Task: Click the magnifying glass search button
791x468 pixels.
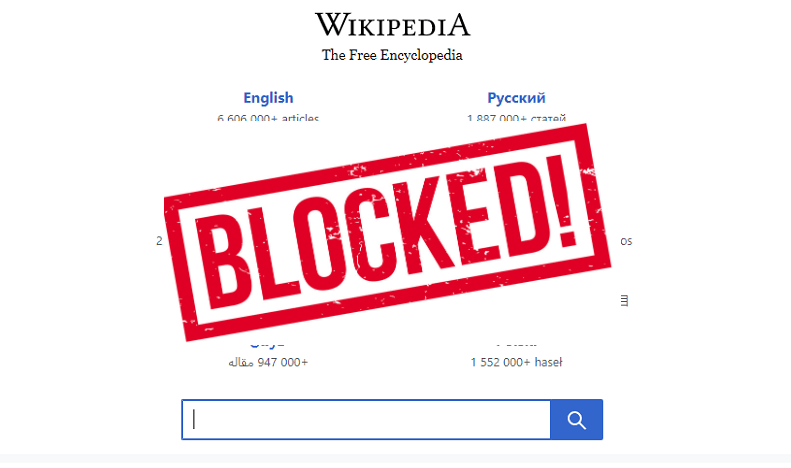Action: [x=577, y=420]
